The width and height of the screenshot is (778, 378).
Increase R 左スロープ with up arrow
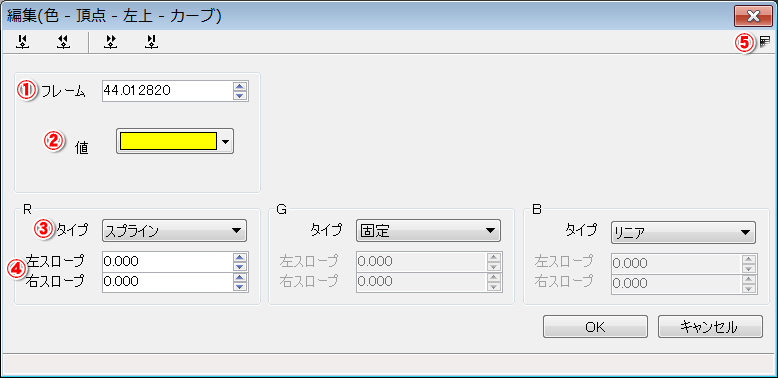[240, 257]
